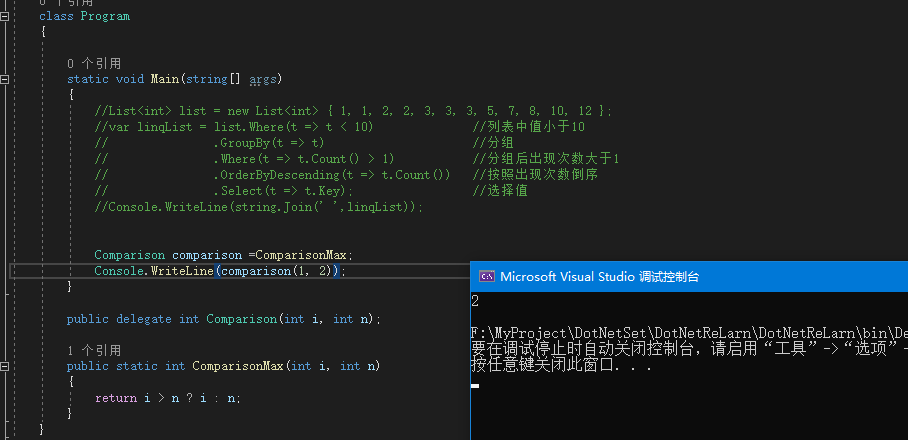Click the underlined args parameter
The image size is (908, 440).
[262, 79]
